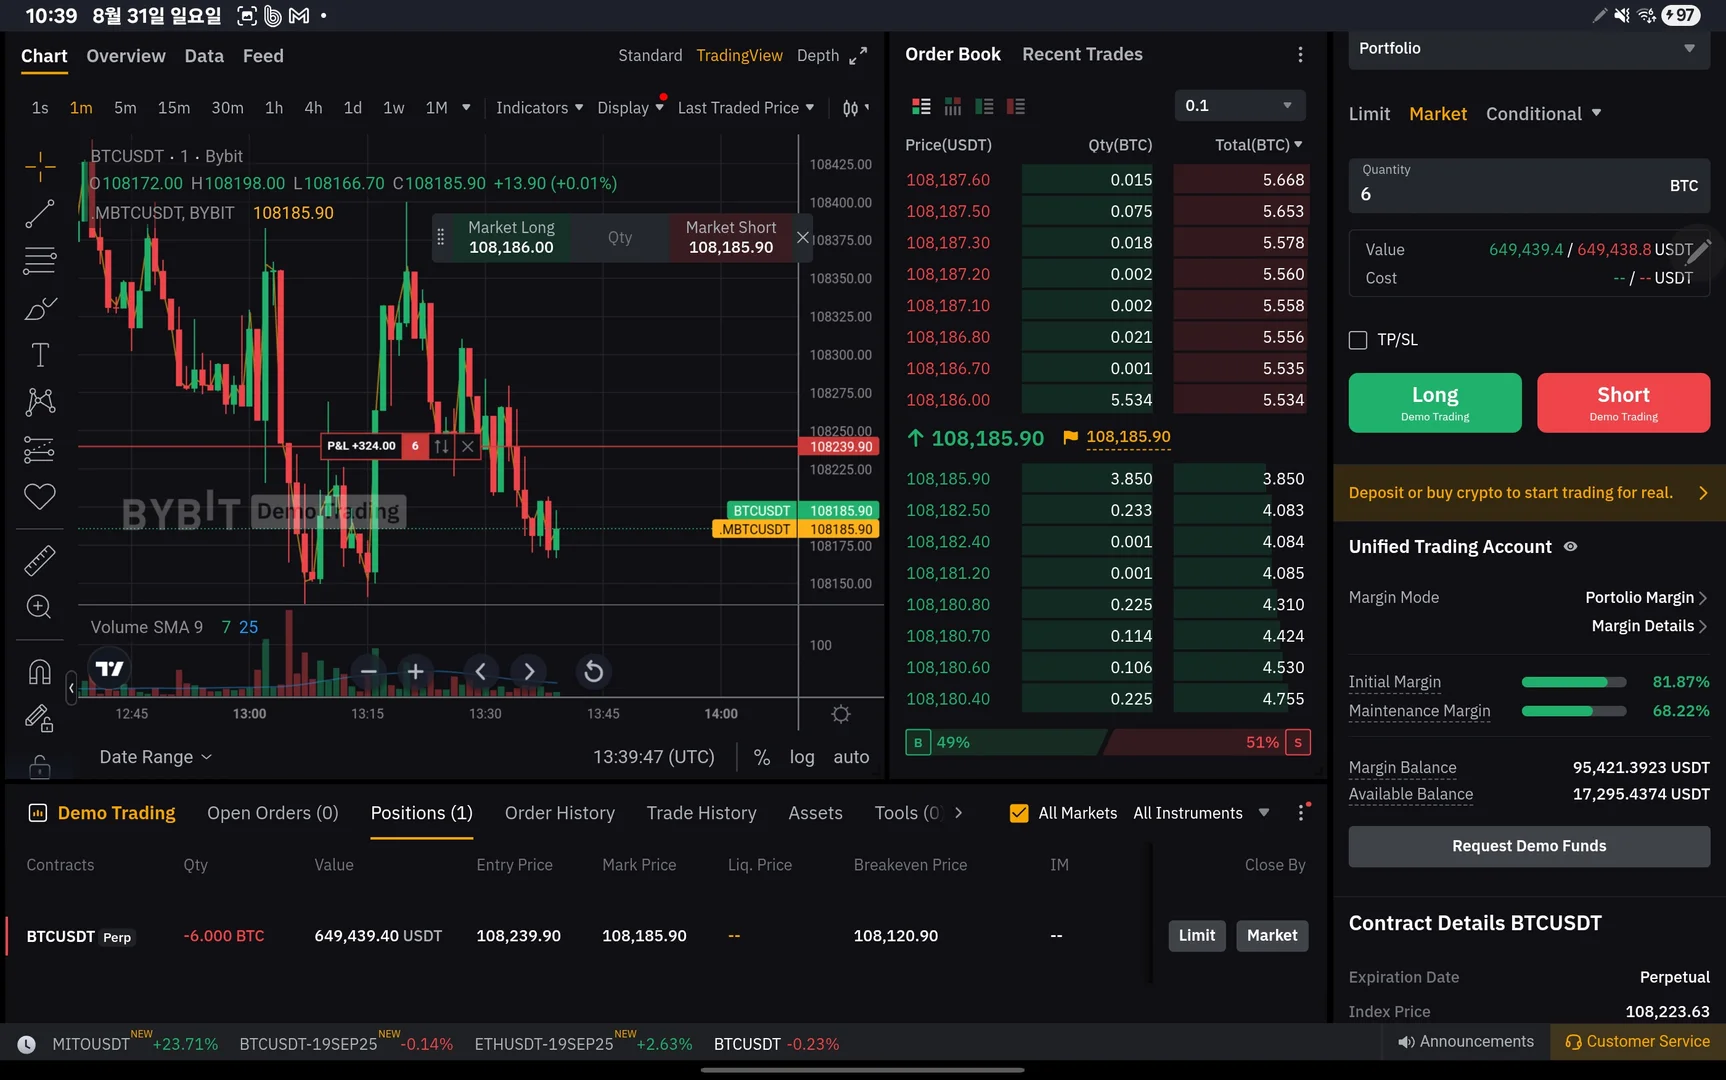Uncheck the All Markets checkbox

click(x=1019, y=813)
